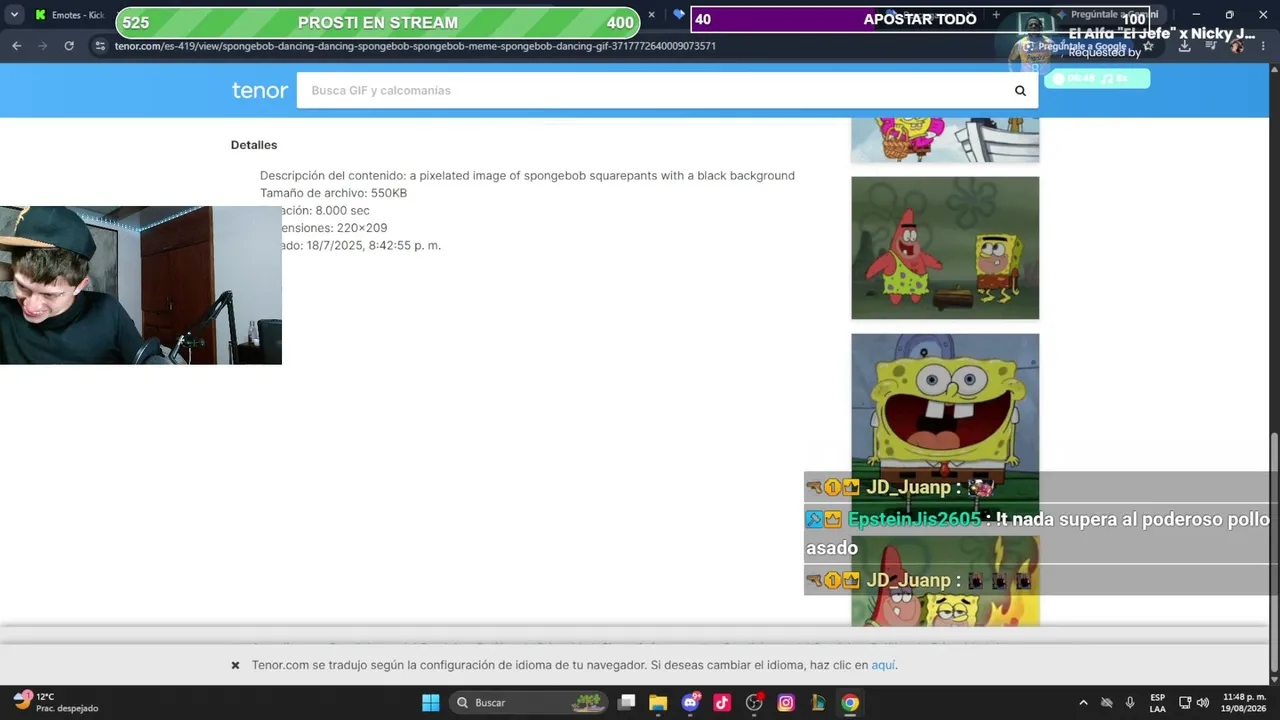Click the magnifying glass search icon on Tenor
1280x720 pixels.
1020,91
